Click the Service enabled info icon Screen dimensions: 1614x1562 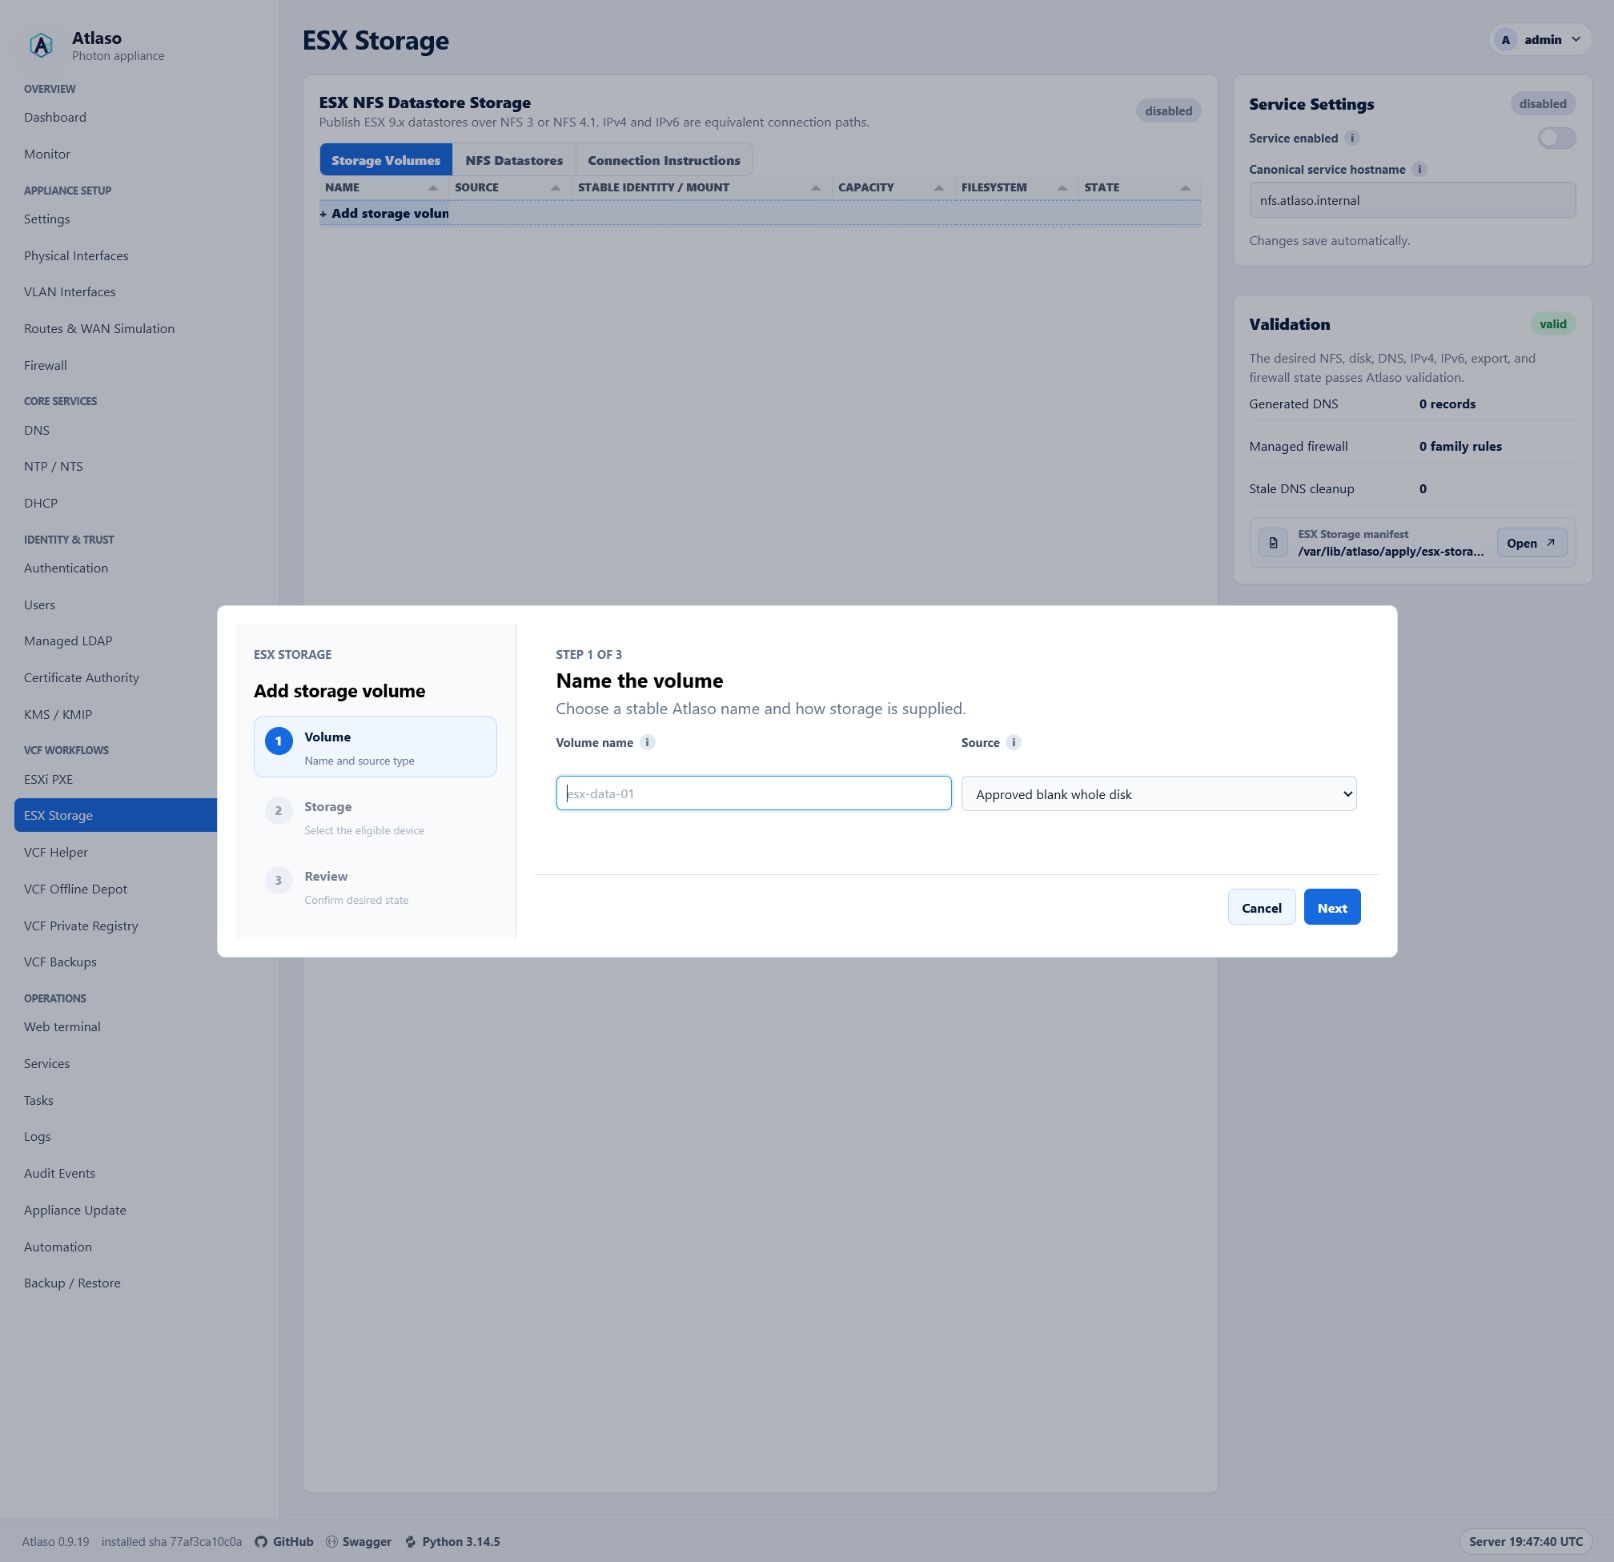tap(1352, 138)
